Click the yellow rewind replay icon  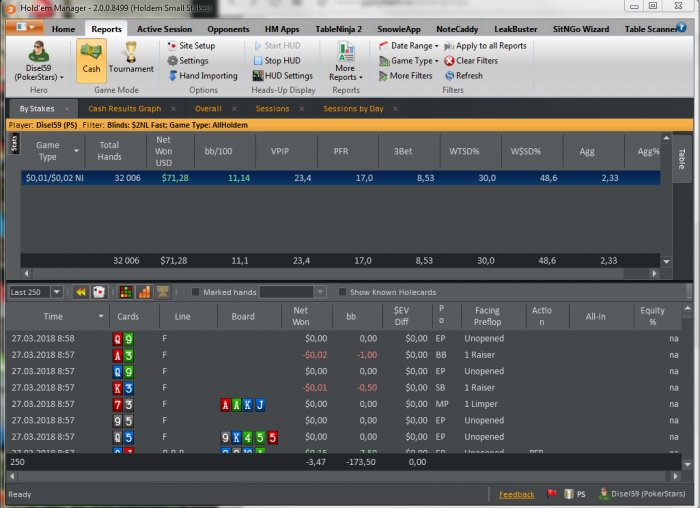click(x=81, y=292)
